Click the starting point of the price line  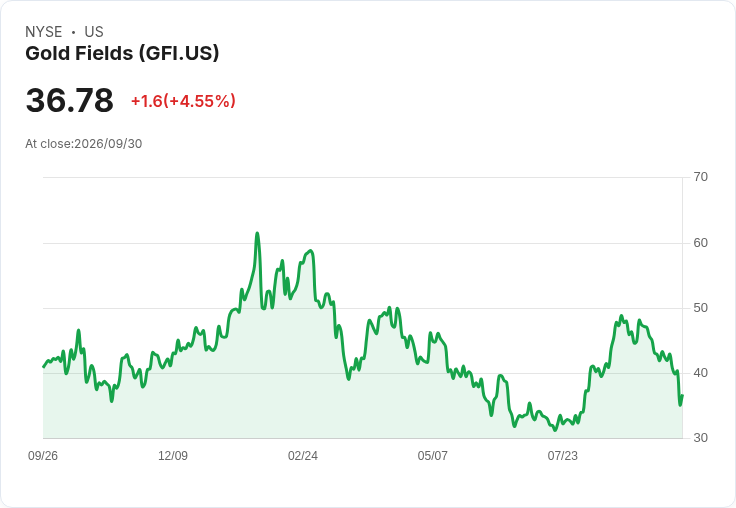[x=44, y=367]
